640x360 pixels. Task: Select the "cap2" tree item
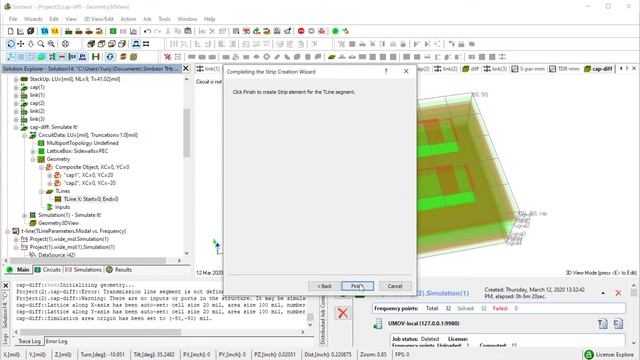pos(89,183)
